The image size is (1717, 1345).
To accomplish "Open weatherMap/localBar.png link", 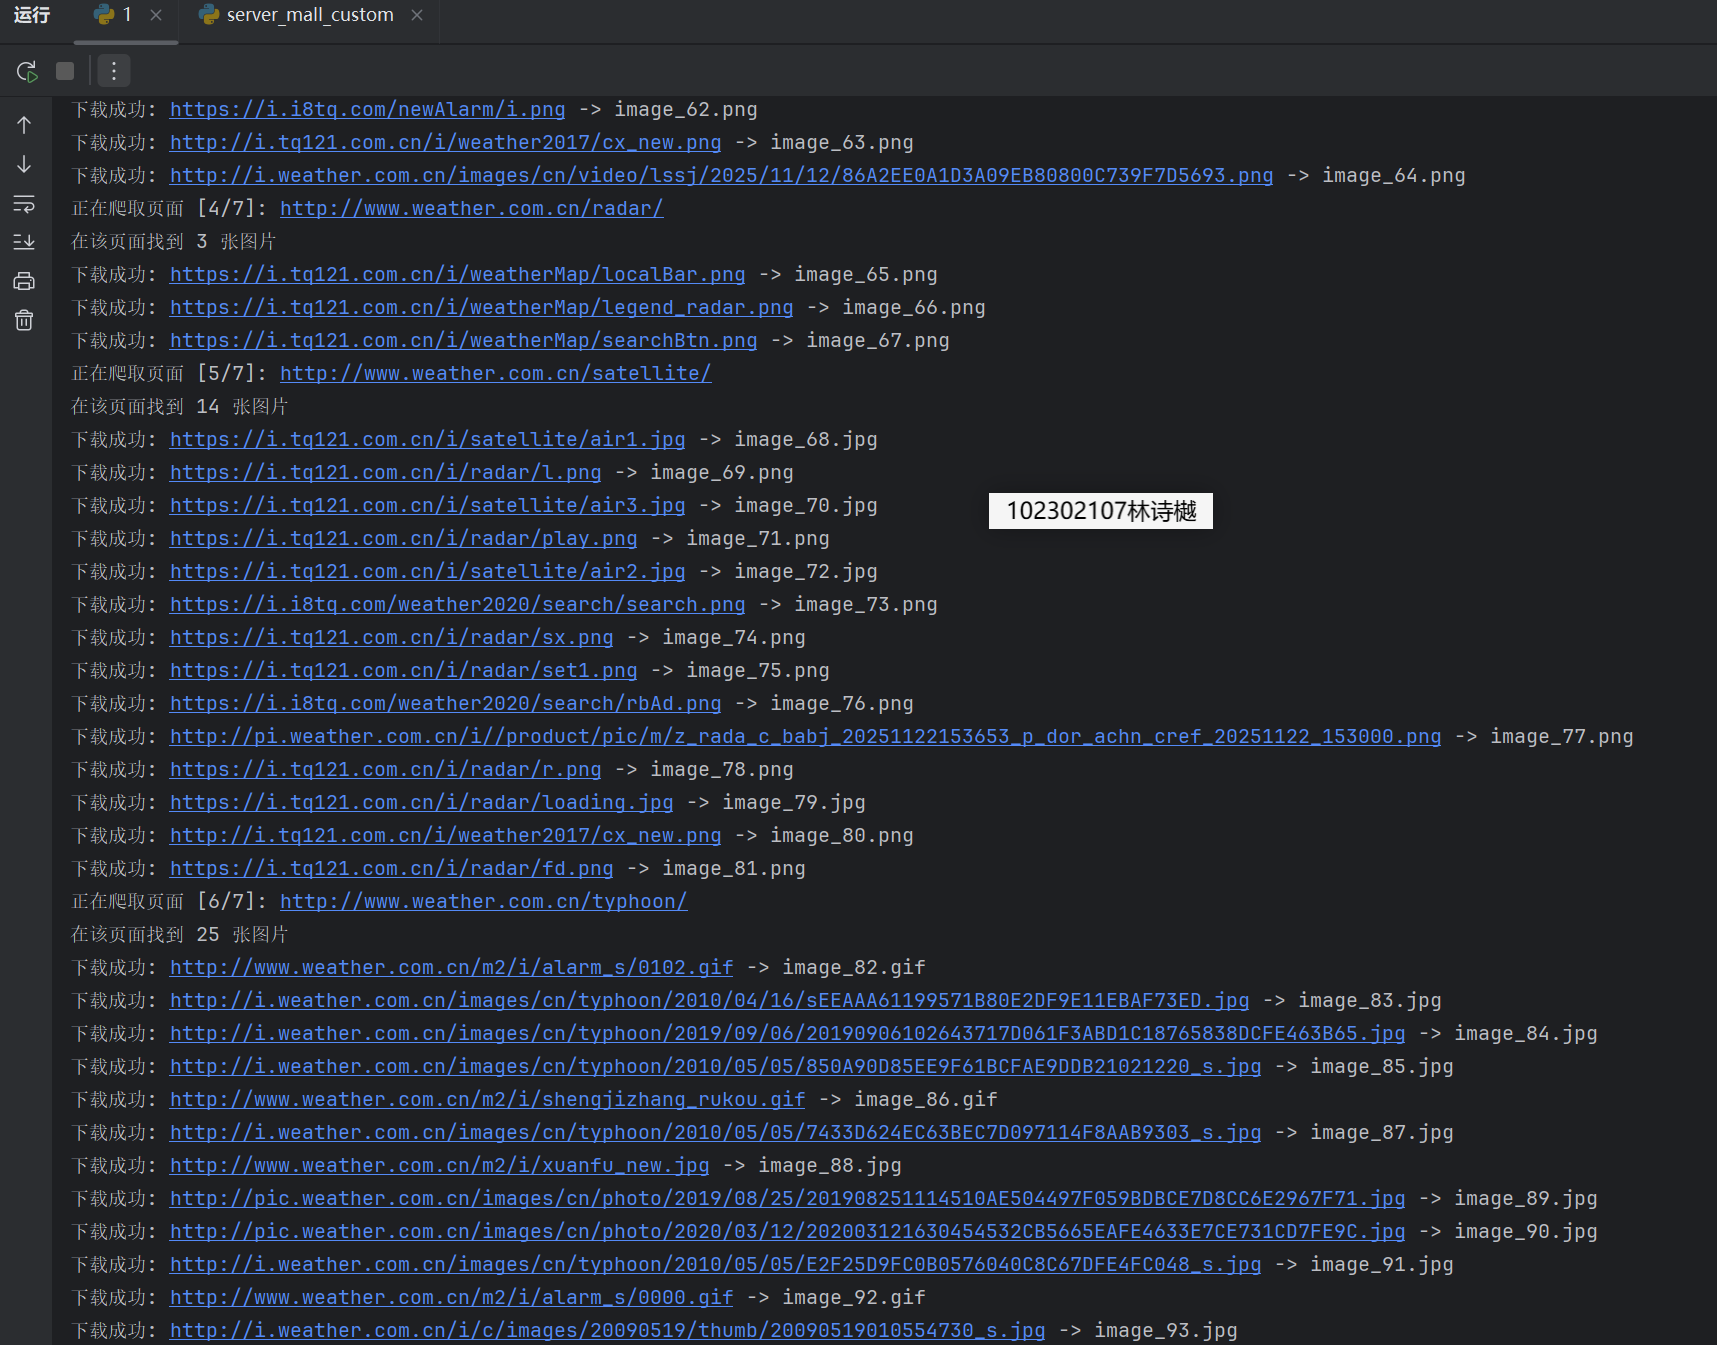I will coord(457,274).
